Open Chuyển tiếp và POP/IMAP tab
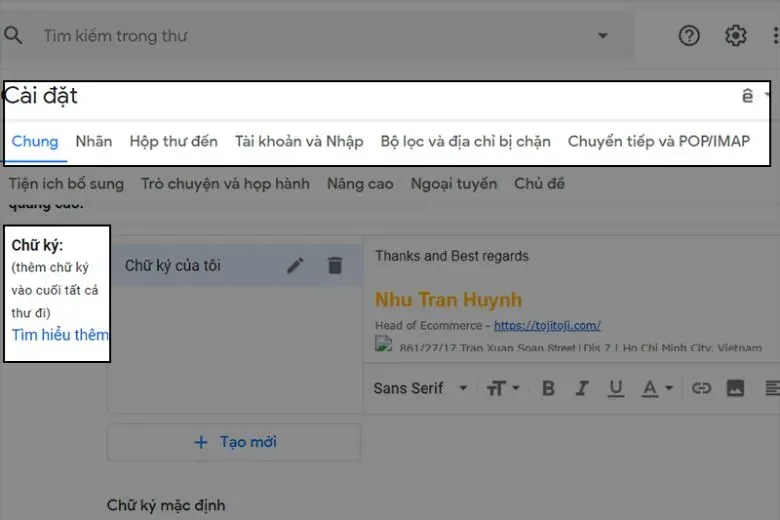The width and height of the screenshot is (780, 520). coord(659,141)
